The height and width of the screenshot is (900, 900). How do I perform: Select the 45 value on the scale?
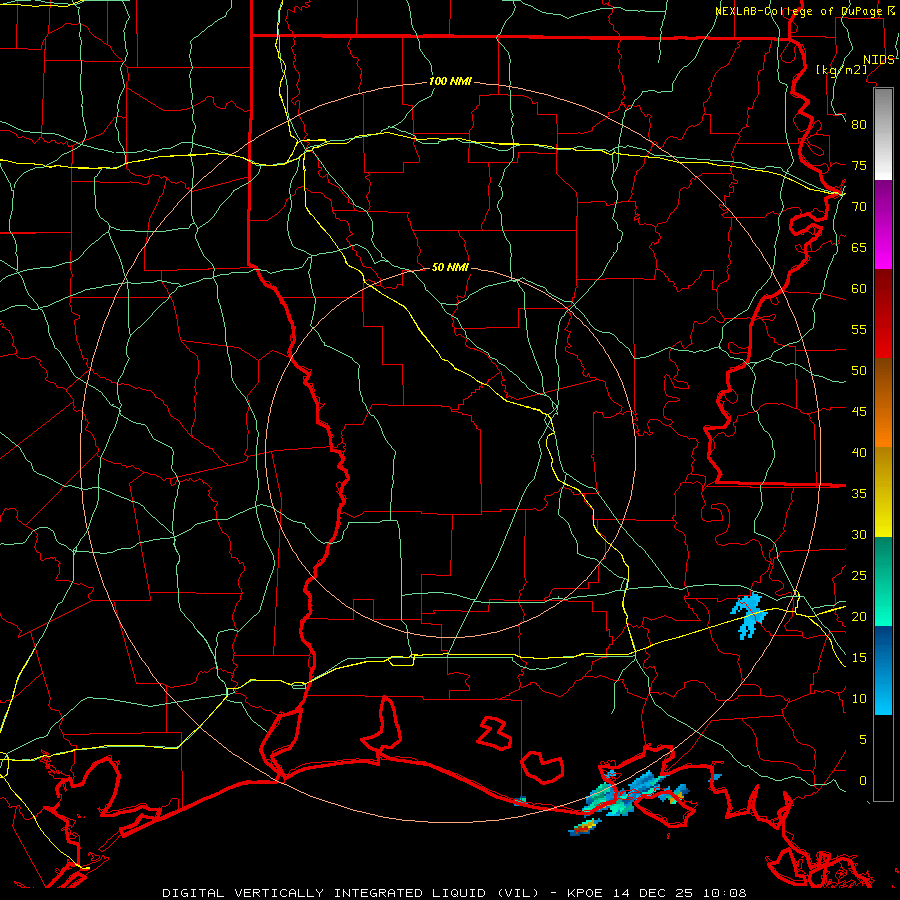(x=859, y=412)
